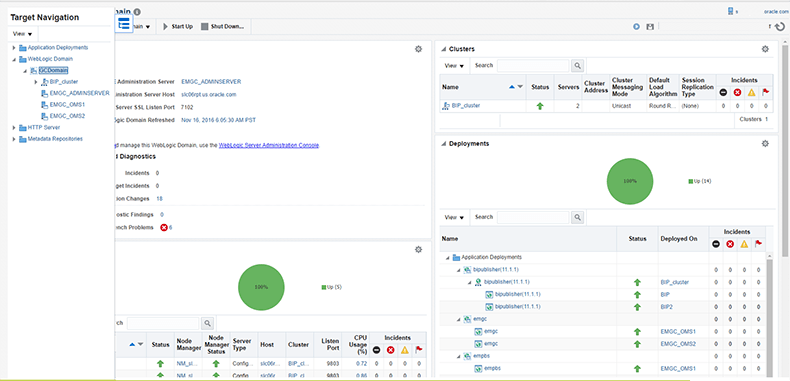Open the EMGC_OMS2 Deployed On link
The image size is (790, 381).
[678, 344]
